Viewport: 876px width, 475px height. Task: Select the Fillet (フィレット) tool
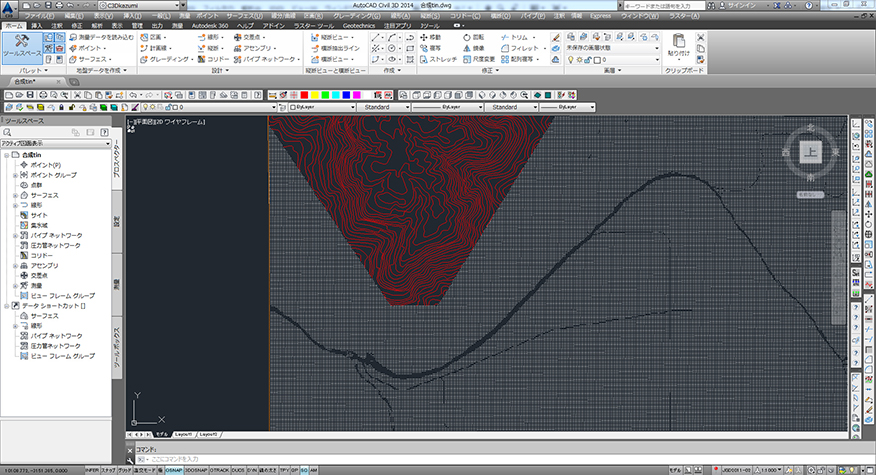click(520, 48)
